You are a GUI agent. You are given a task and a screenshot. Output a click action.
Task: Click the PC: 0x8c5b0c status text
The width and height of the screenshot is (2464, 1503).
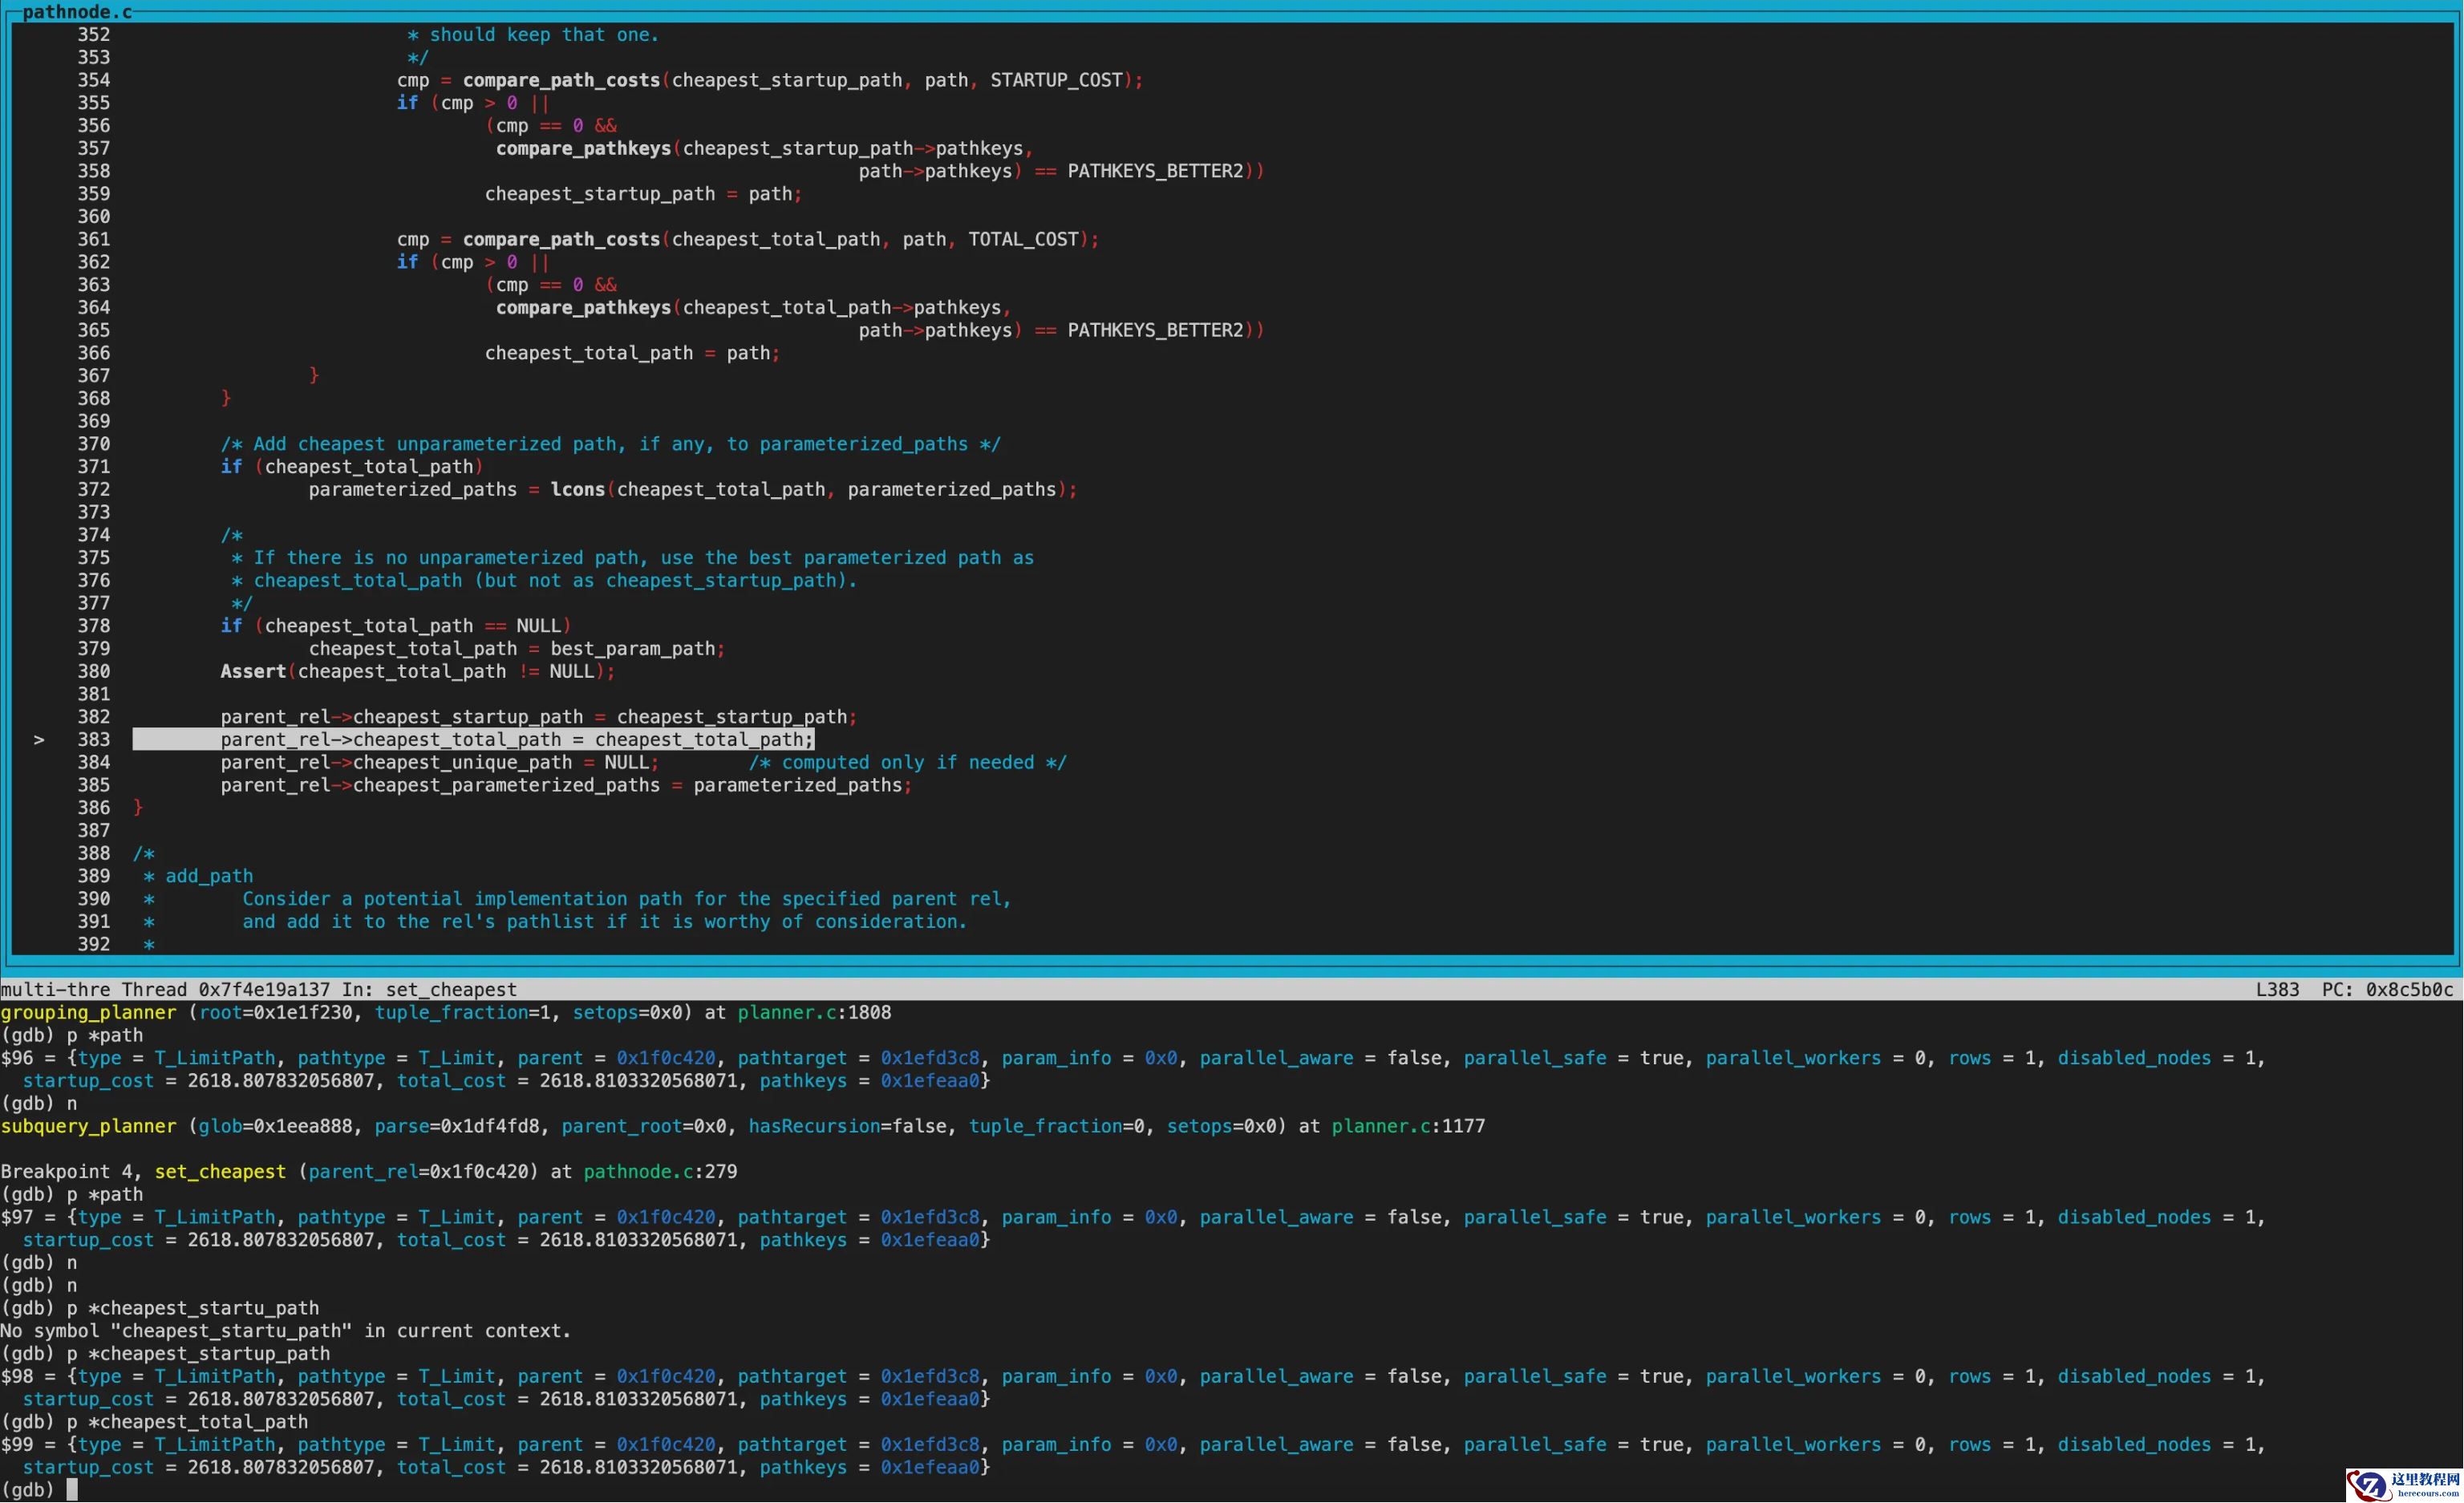pos(2386,990)
